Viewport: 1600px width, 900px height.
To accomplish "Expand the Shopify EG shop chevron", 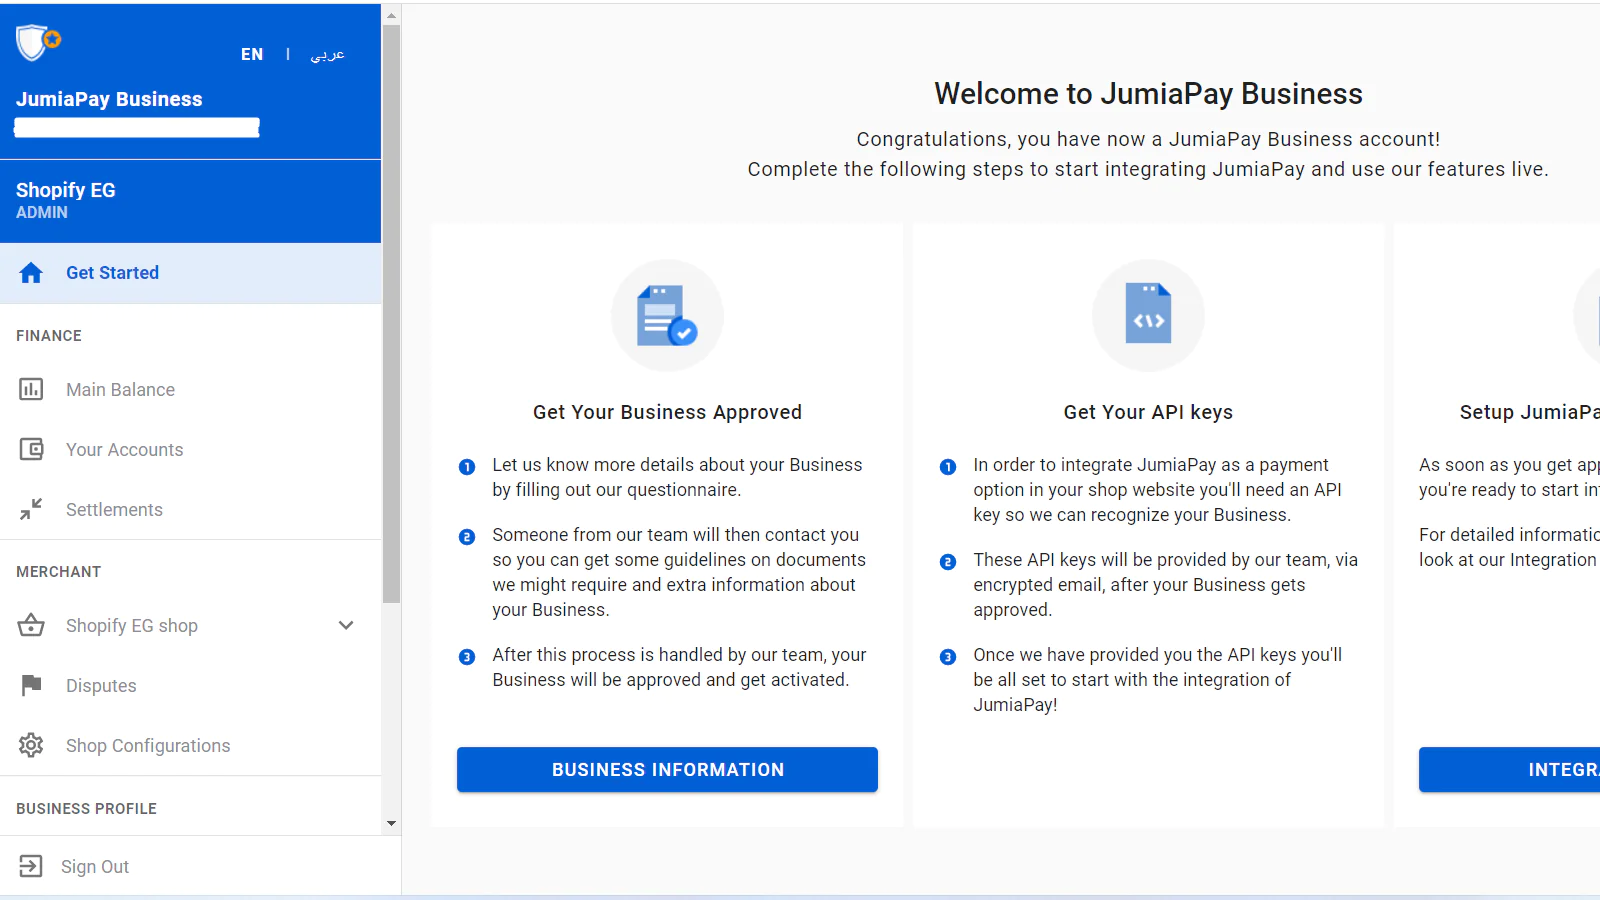I will (346, 625).
